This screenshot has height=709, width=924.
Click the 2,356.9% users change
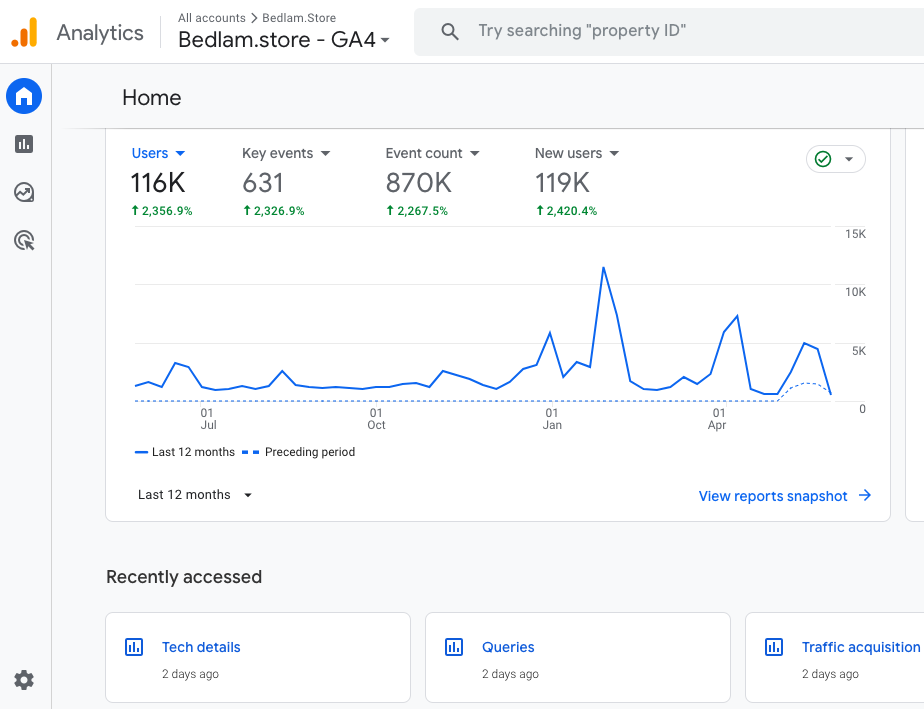(162, 210)
